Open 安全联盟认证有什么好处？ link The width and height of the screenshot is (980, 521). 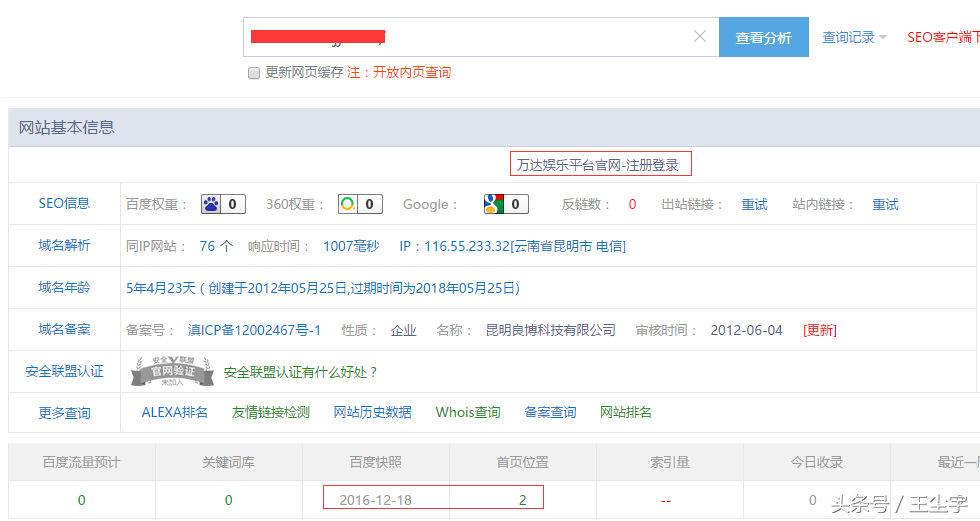pos(301,372)
